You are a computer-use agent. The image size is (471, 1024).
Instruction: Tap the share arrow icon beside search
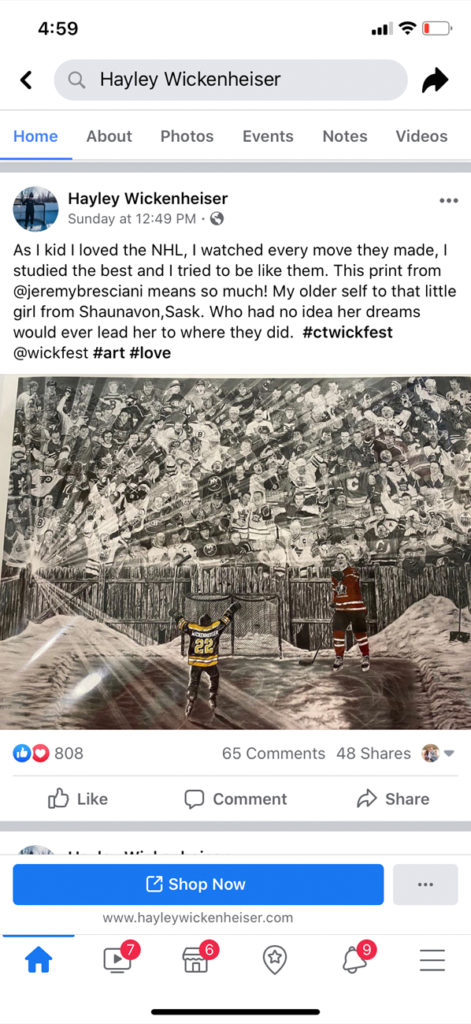click(435, 80)
